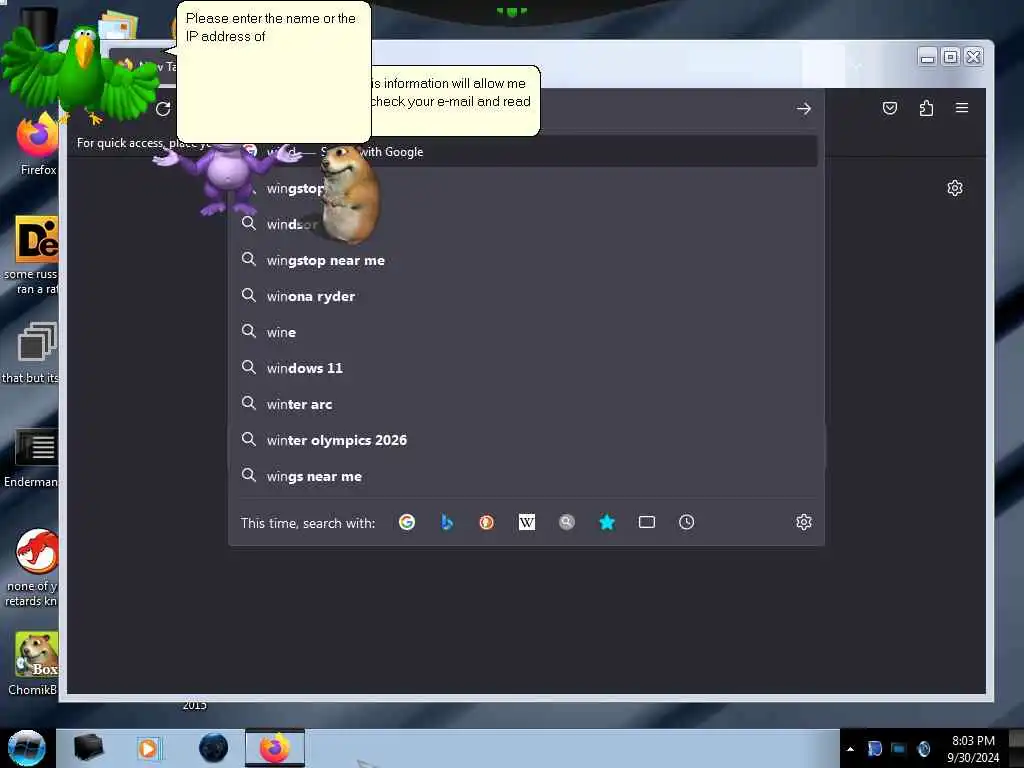Open the red dragon desktop icon

coord(33,567)
